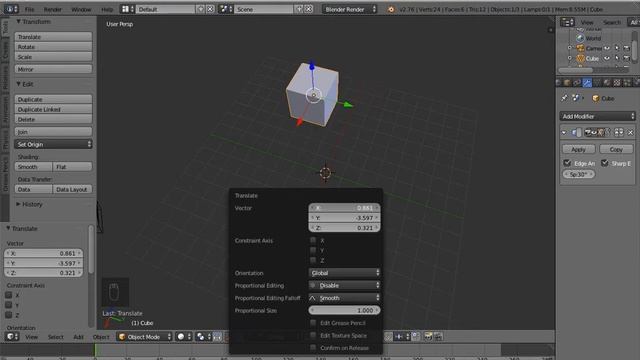Collapse the modifier panel arrow
The image size is (640, 360).
(x=564, y=132)
